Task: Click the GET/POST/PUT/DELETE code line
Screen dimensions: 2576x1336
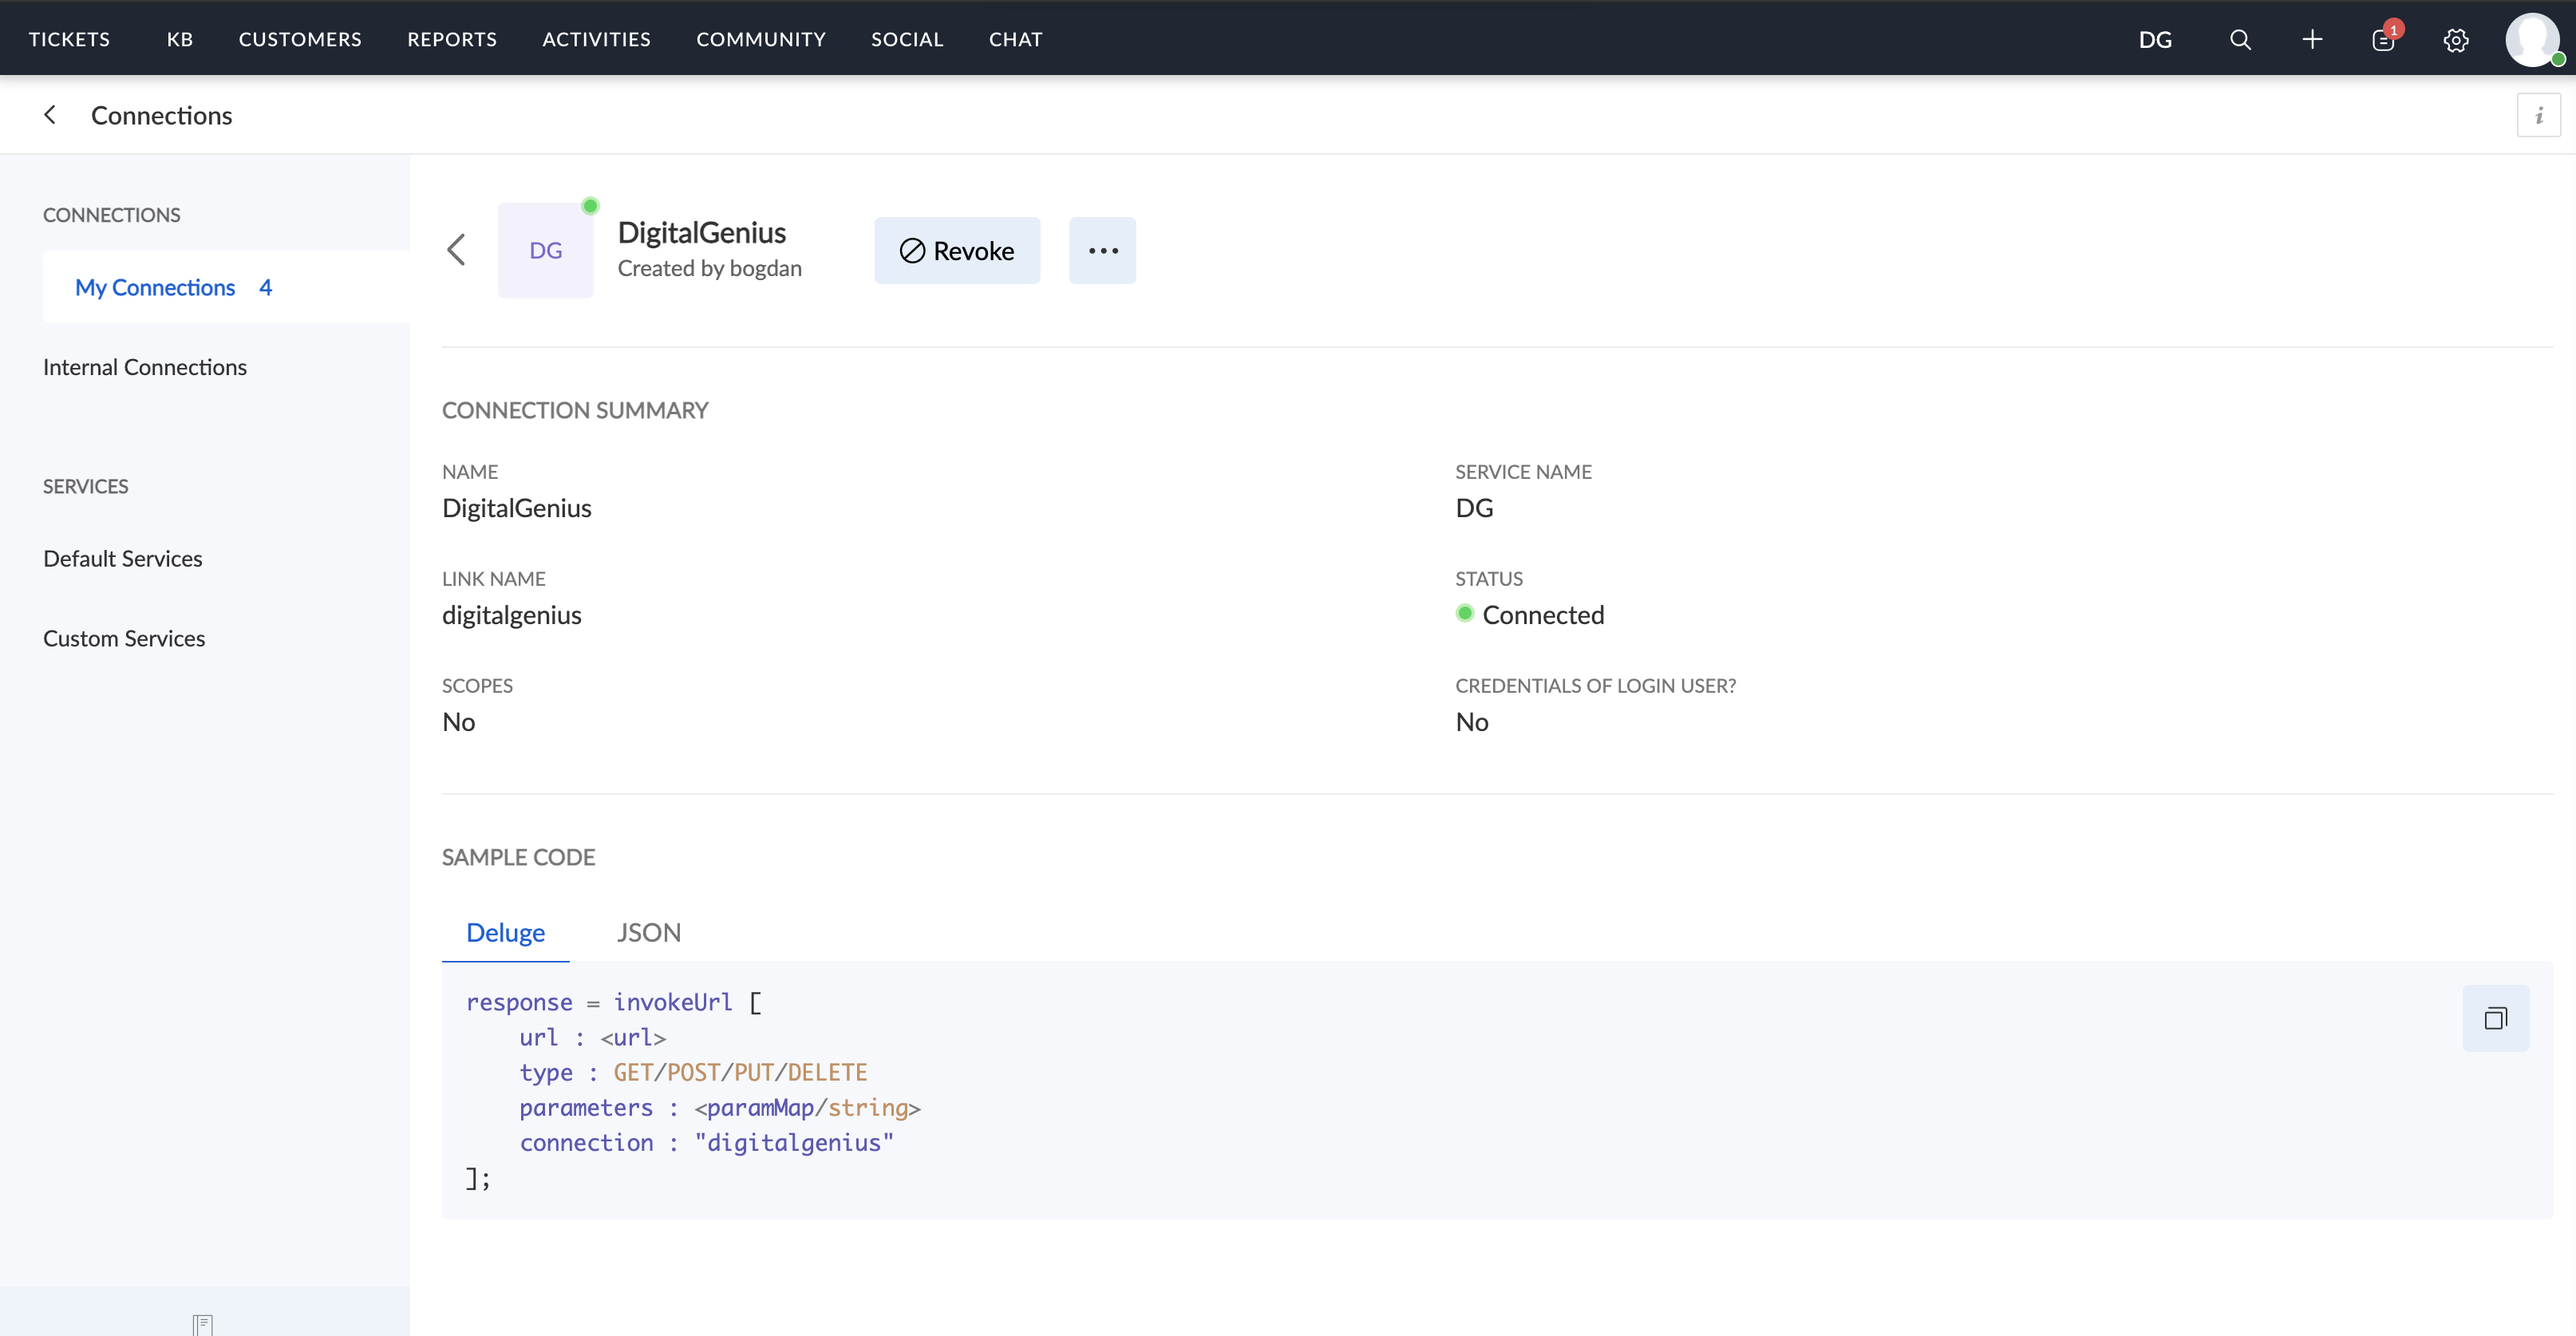Action: 693,1072
